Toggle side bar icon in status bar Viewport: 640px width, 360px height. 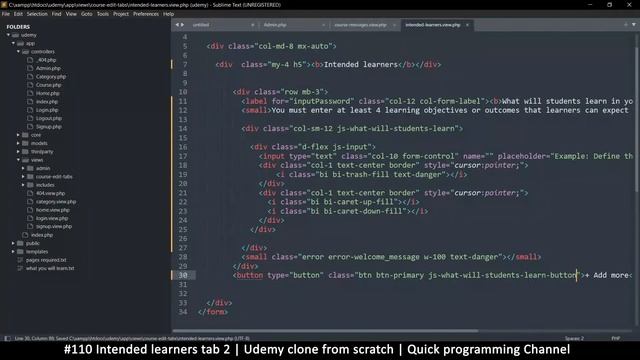coord(7,338)
